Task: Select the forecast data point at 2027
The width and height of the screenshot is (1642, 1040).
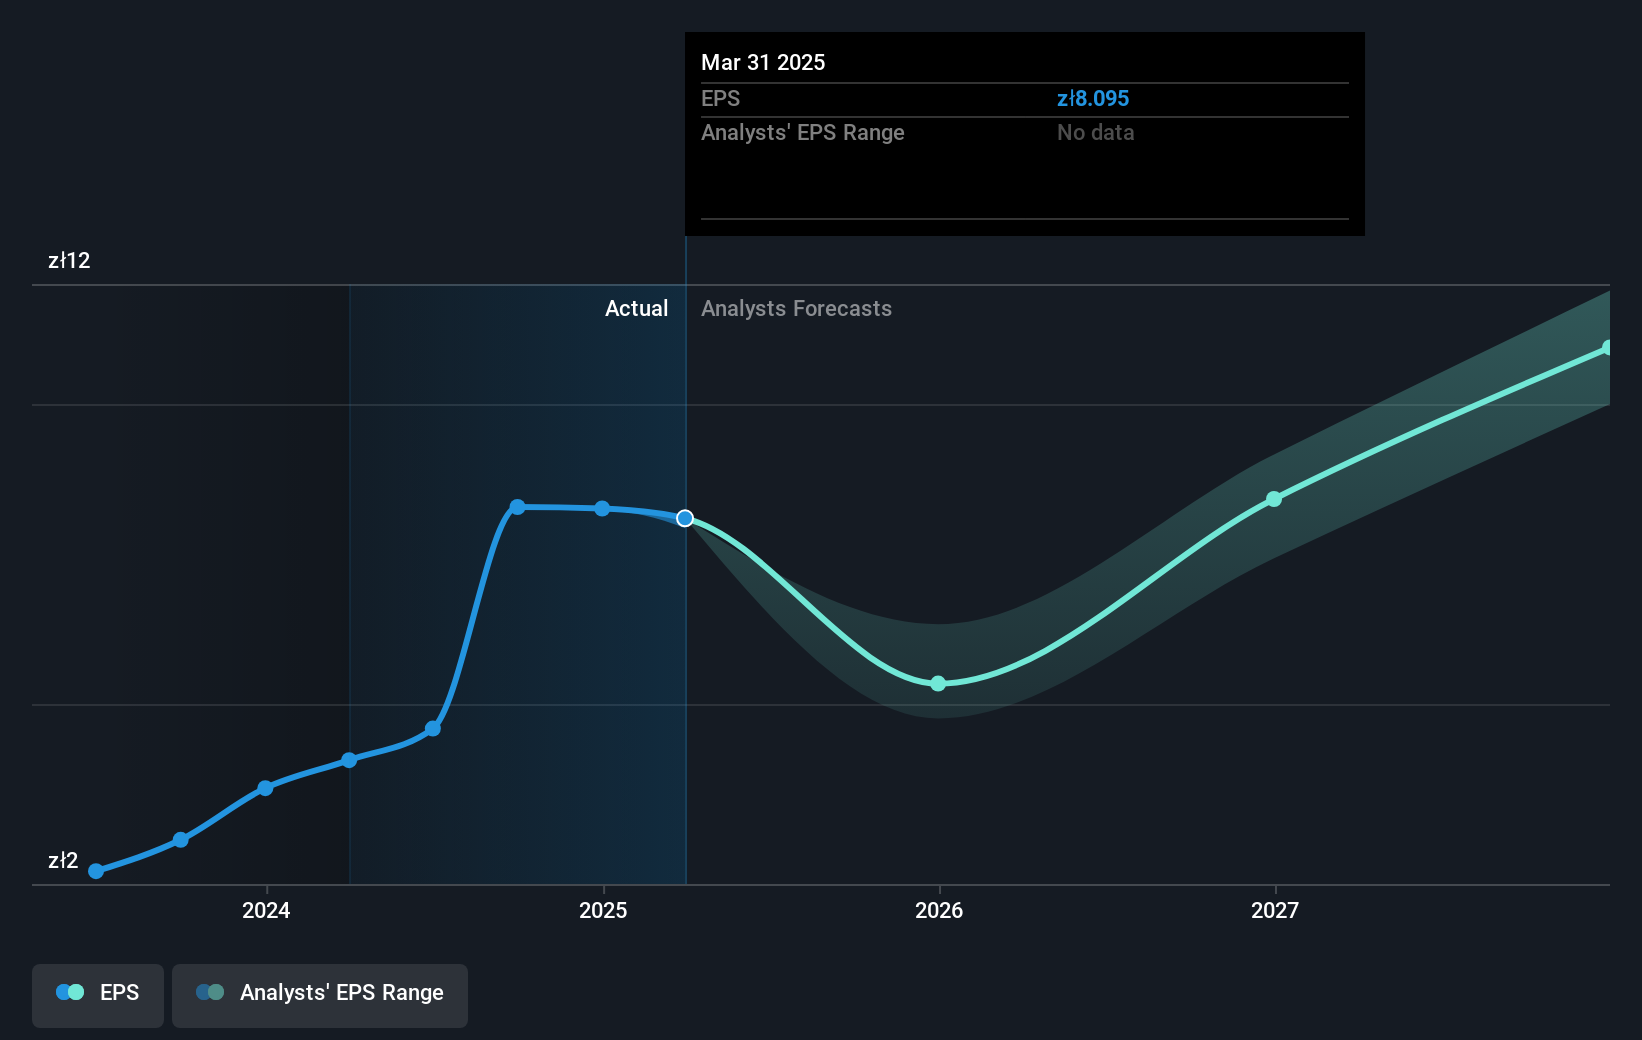Action: coord(1274,499)
